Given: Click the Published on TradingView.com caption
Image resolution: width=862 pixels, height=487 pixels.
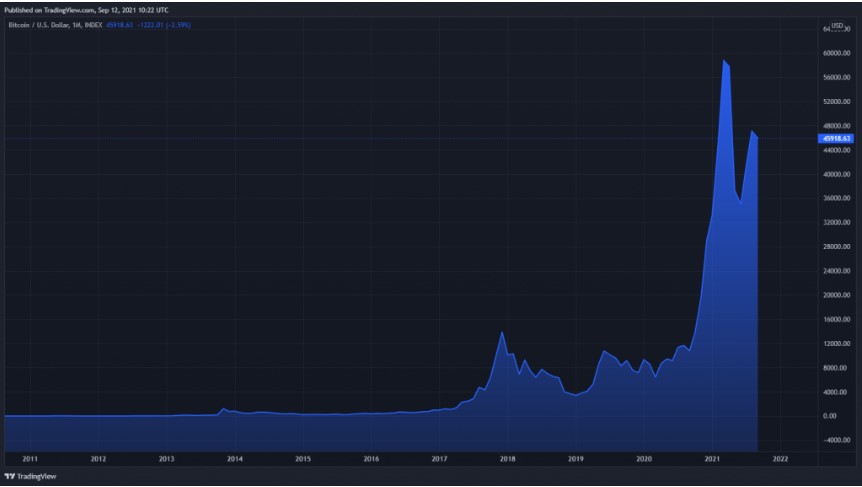Looking at the screenshot, I should coord(87,10).
